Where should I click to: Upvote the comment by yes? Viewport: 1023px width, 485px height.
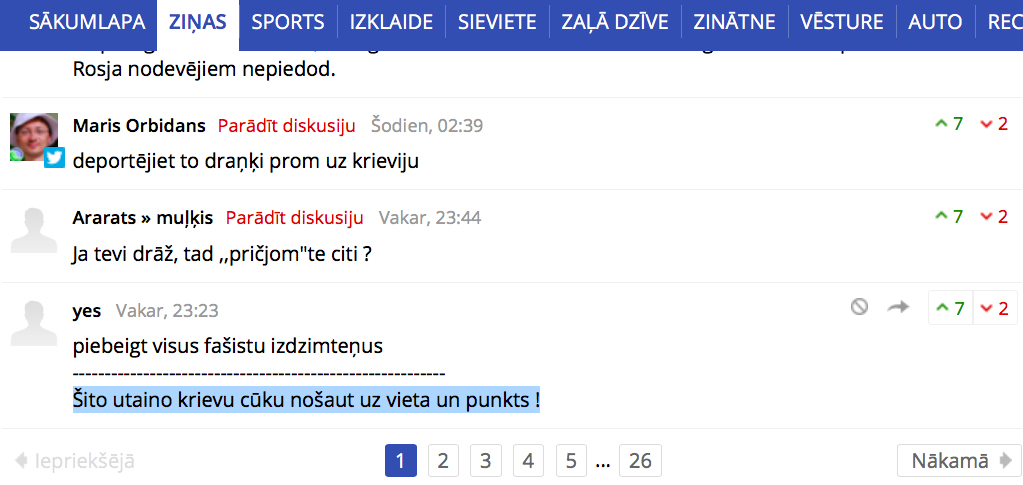click(x=951, y=307)
